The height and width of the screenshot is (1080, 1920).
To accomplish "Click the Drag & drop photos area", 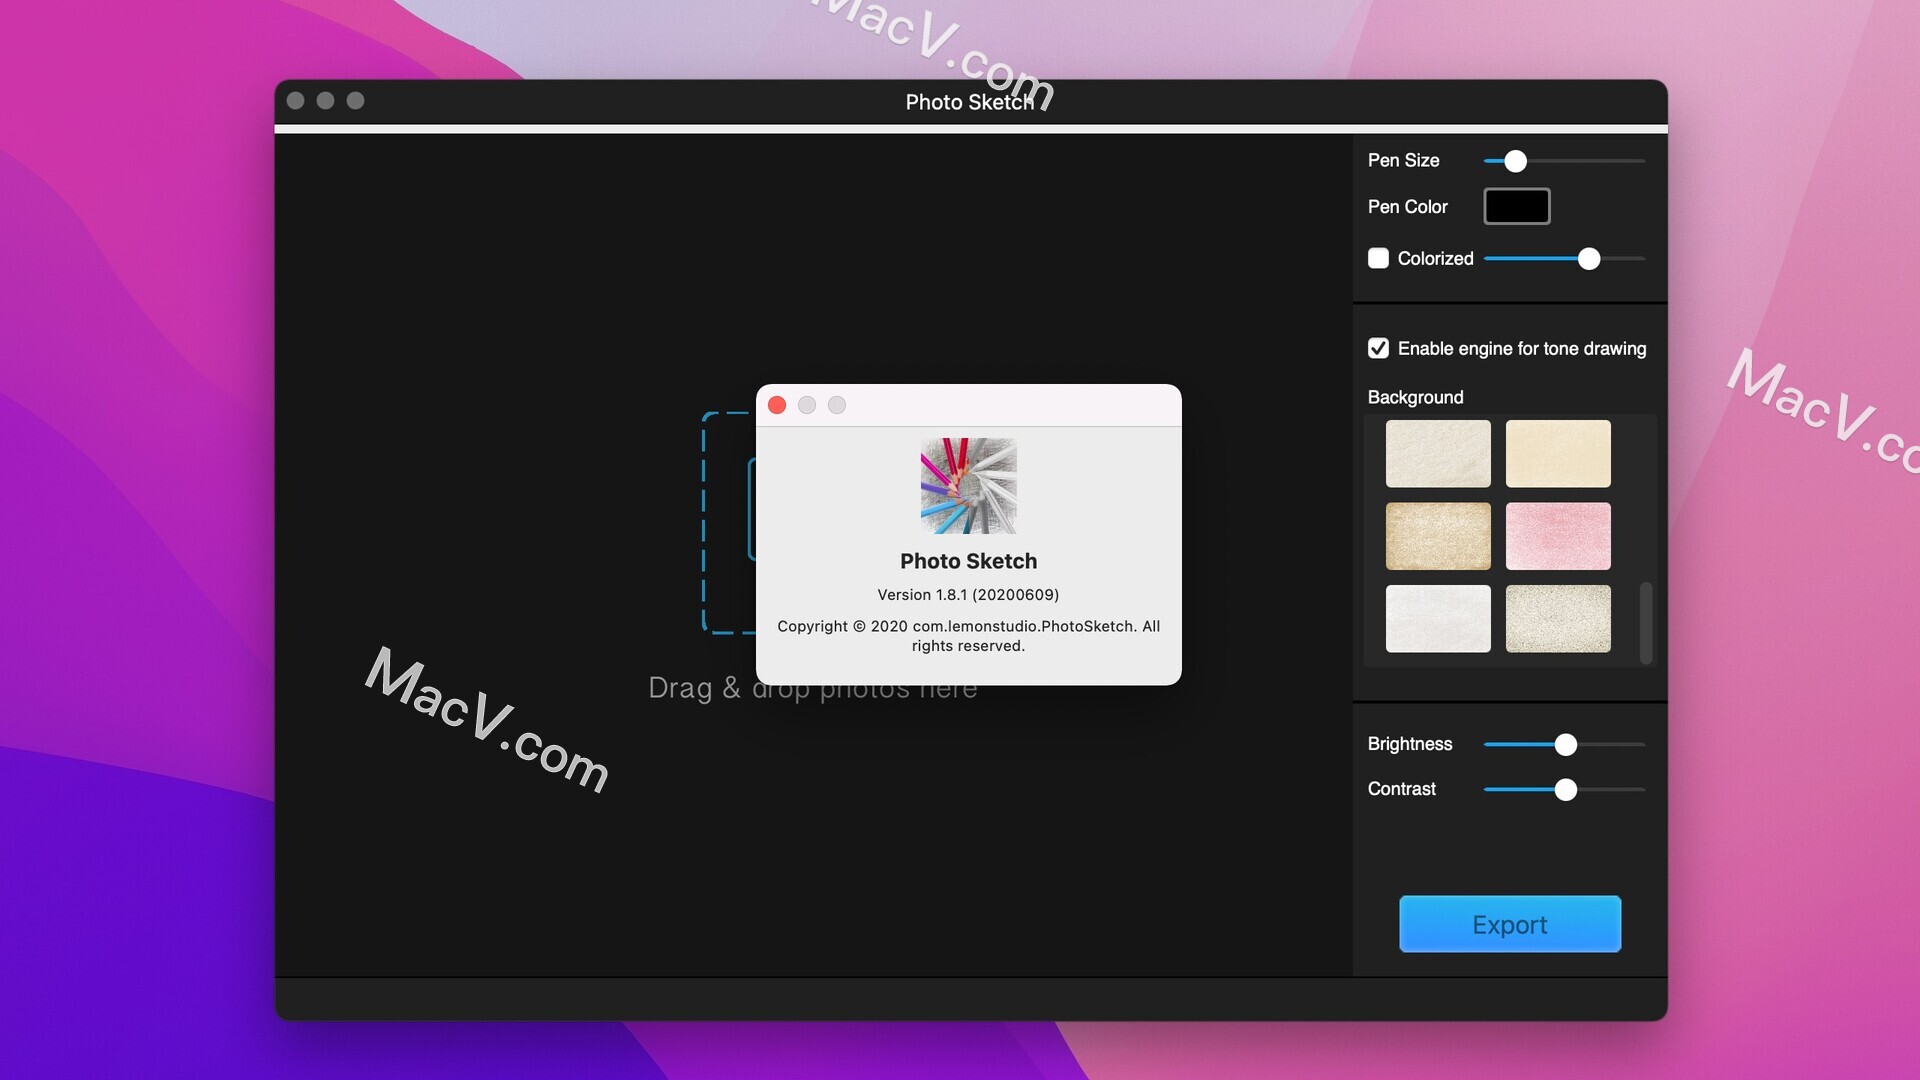I will [812, 688].
